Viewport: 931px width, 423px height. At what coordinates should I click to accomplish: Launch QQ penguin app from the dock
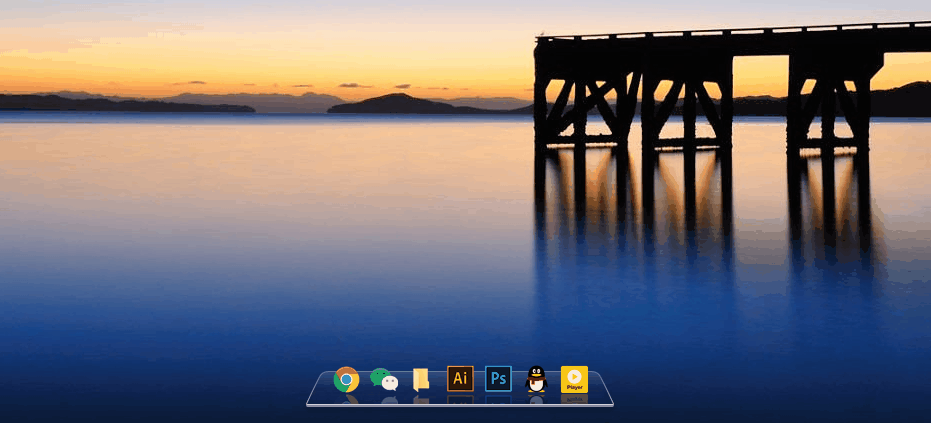point(536,379)
